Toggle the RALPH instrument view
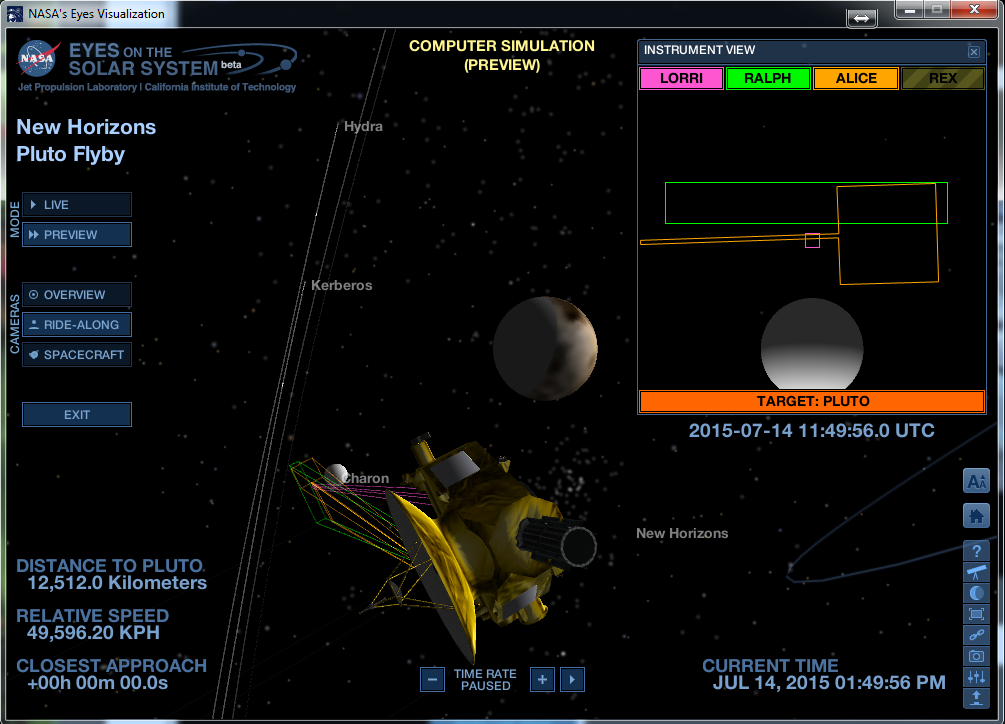 pos(768,78)
